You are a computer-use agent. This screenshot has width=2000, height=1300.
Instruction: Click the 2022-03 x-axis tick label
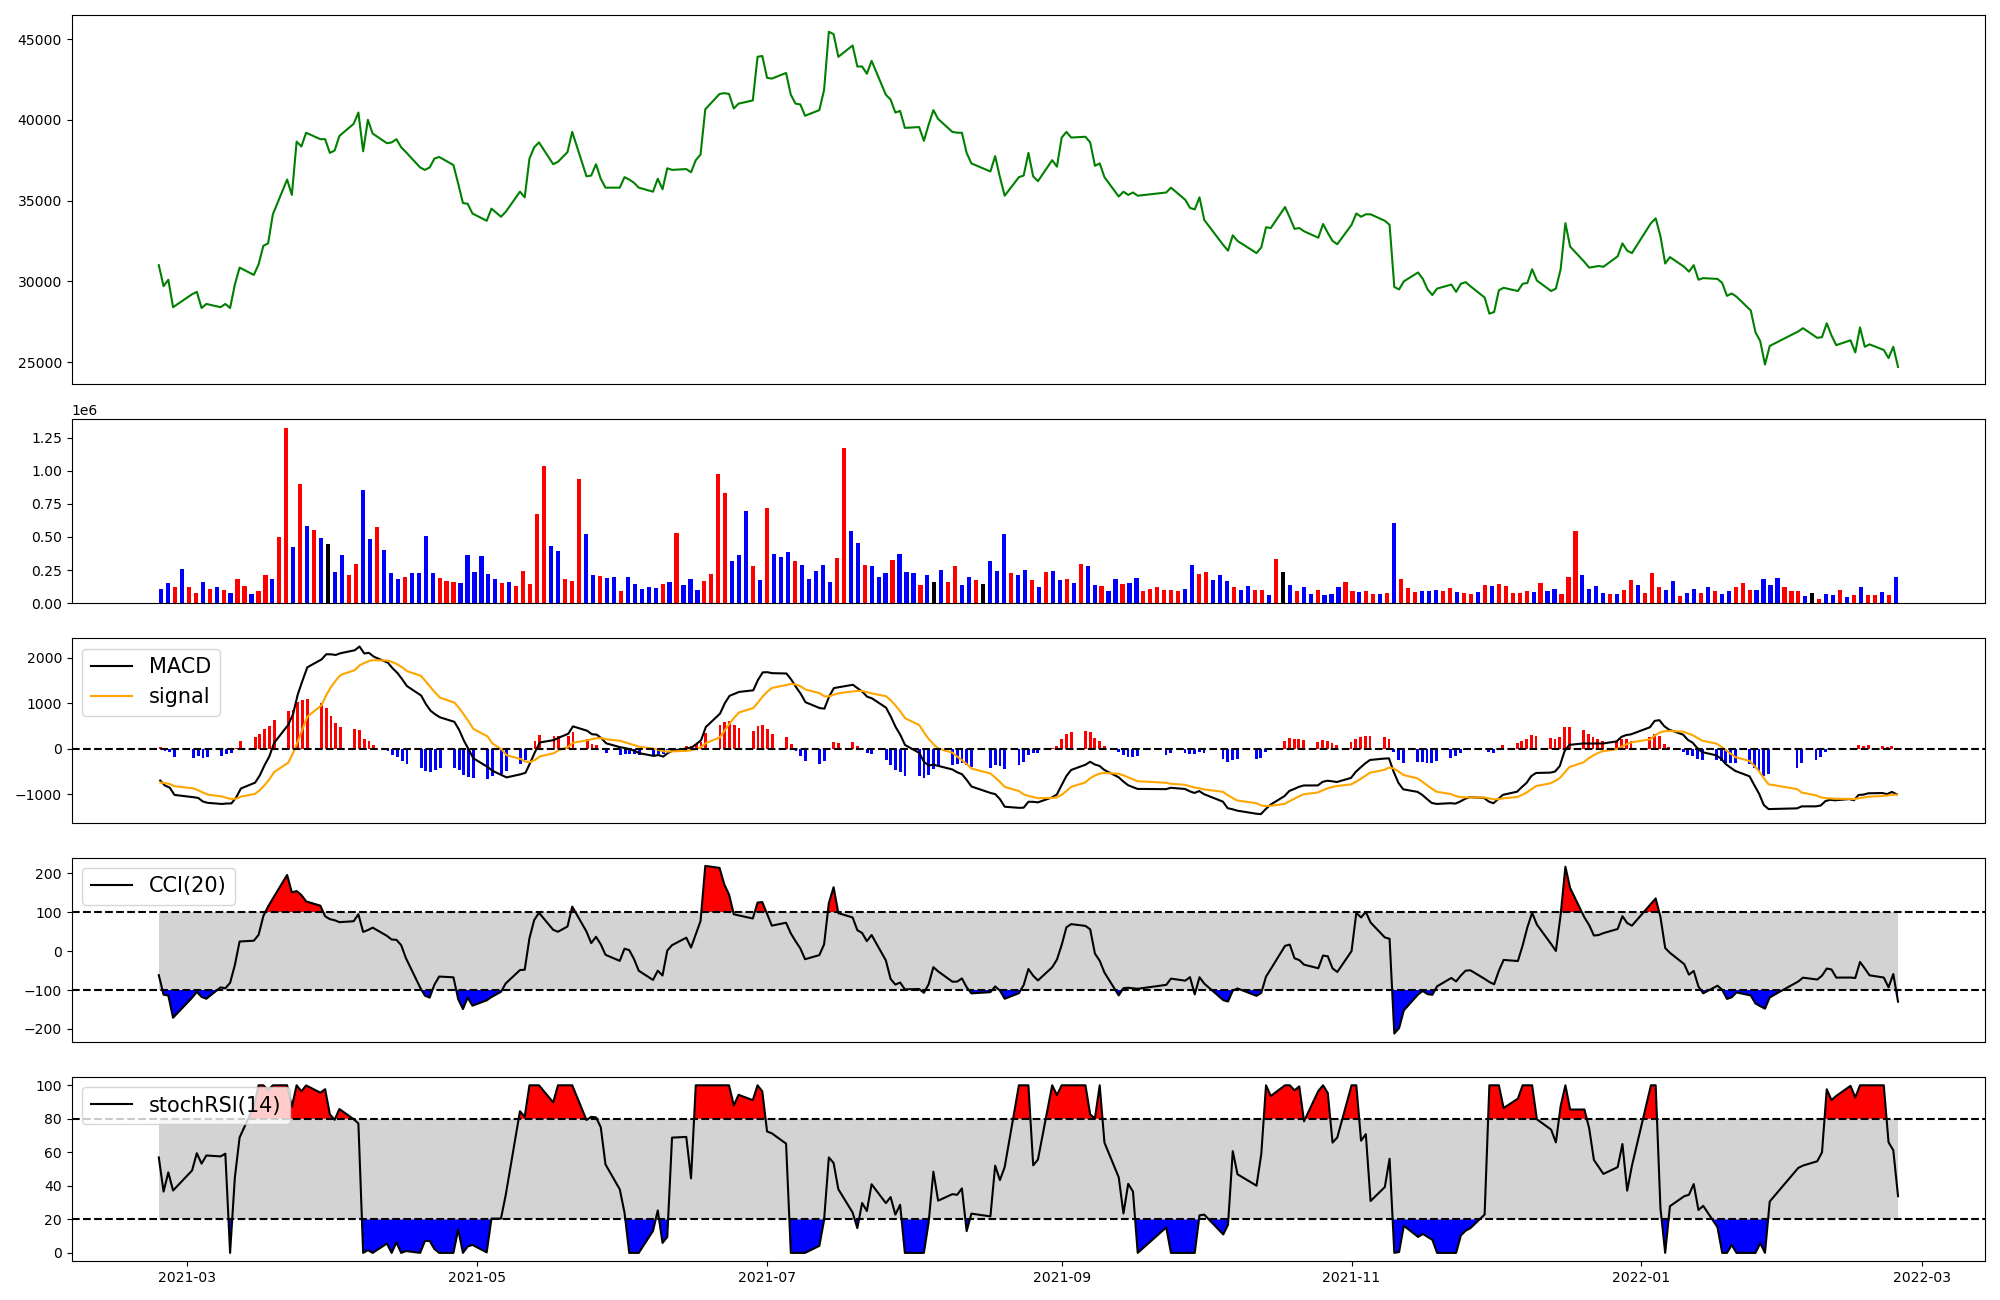click(1922, 1277)
